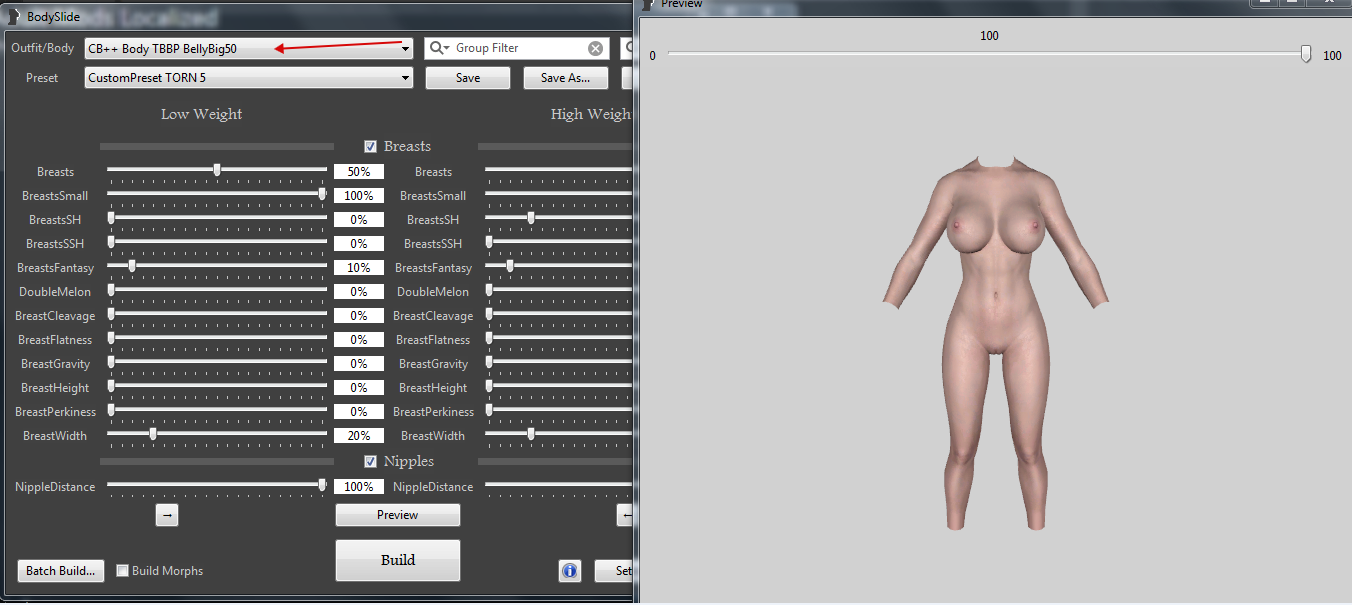Image resolution: width=1352 pixels, height=605 pixels.
Task: Click the Preview button
Action: tap(397, 515)
